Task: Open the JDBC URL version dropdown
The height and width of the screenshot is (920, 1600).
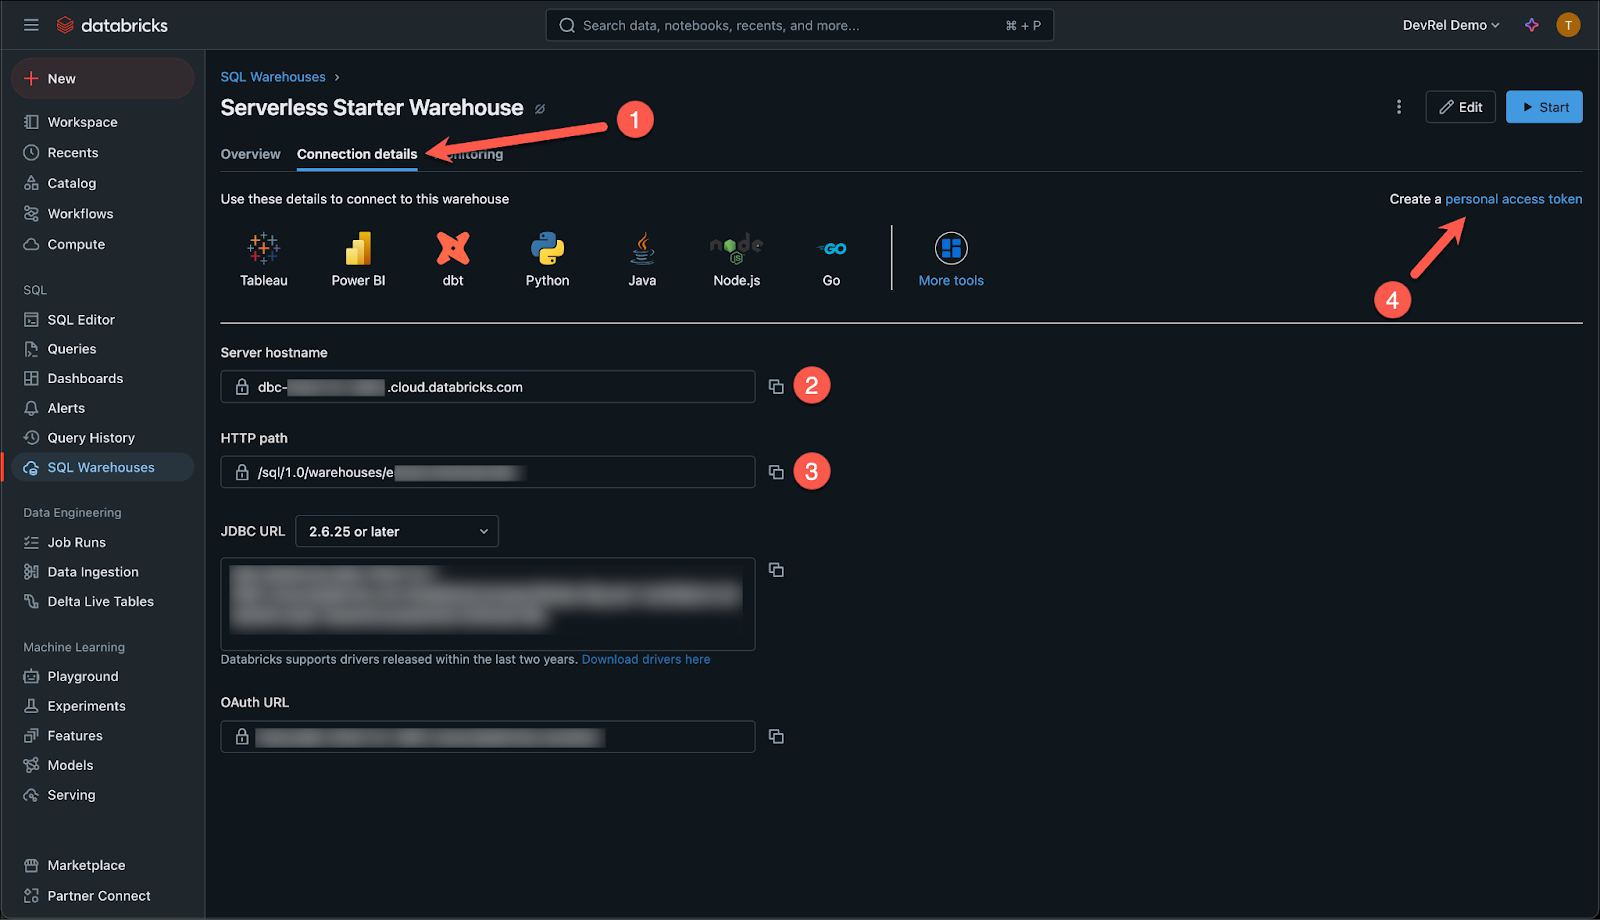Action: click(397, 532)
